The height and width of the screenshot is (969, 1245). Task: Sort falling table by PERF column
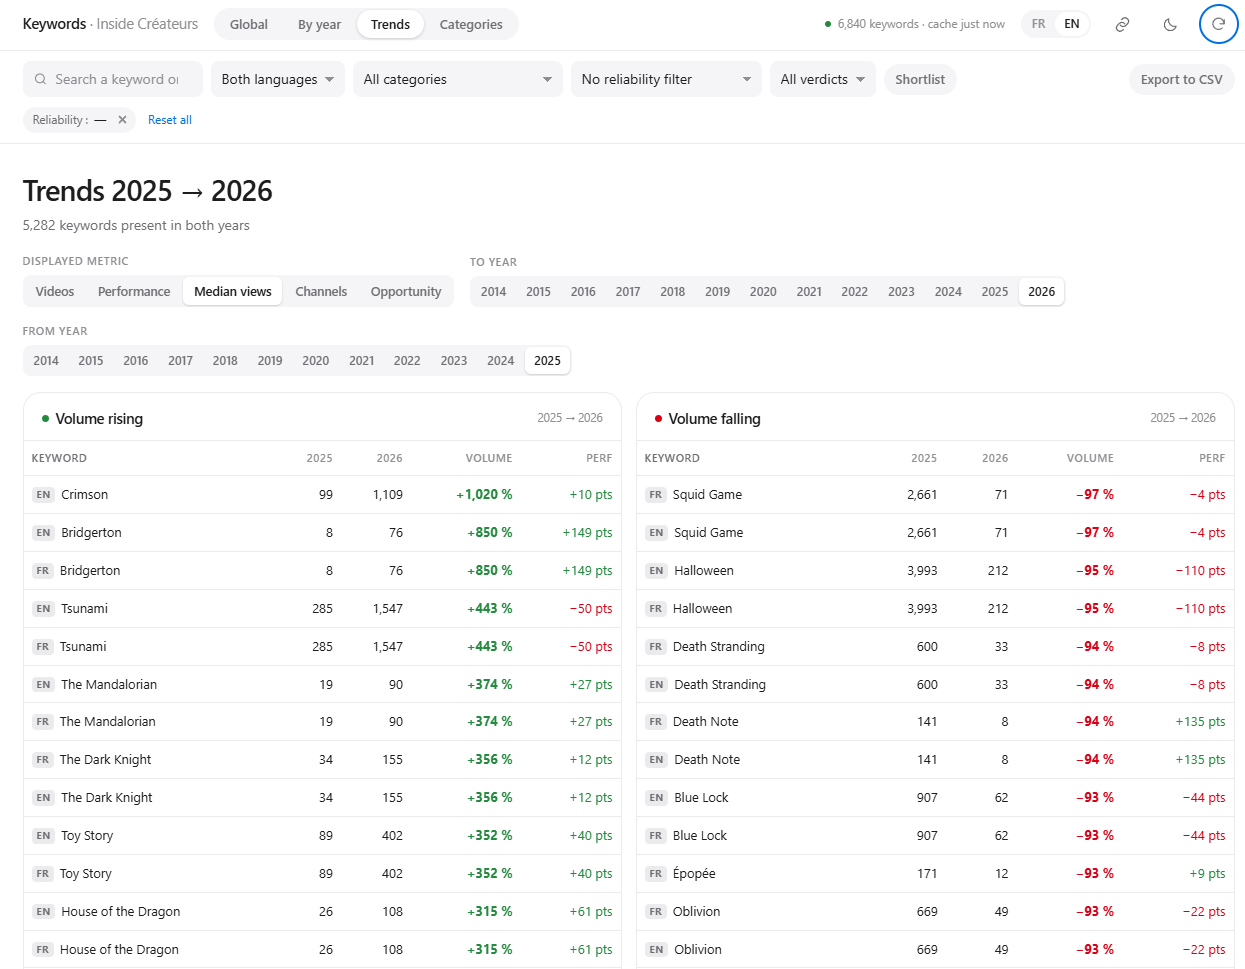click(1212, 458)
